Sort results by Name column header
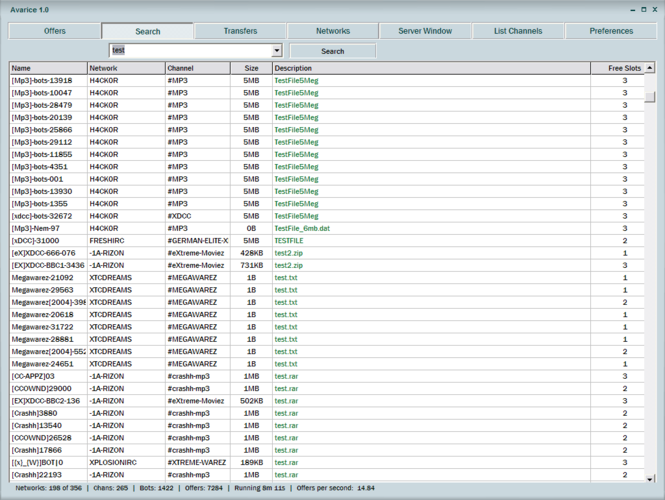The width and height of the screenshot is (665, 500). [47, 68]
